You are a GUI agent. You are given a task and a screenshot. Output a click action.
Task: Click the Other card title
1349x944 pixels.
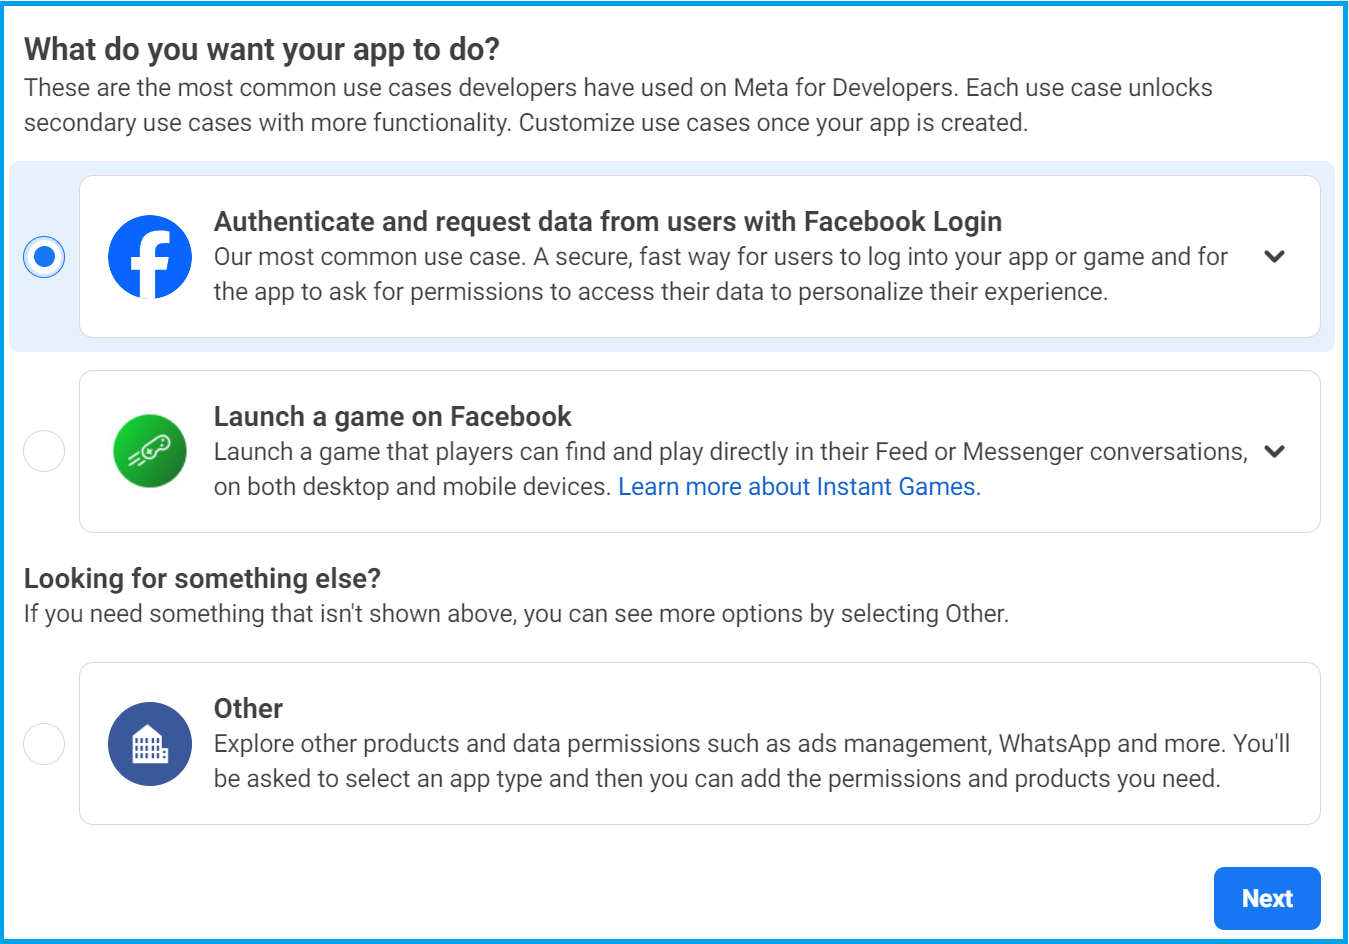coord(248,708)
